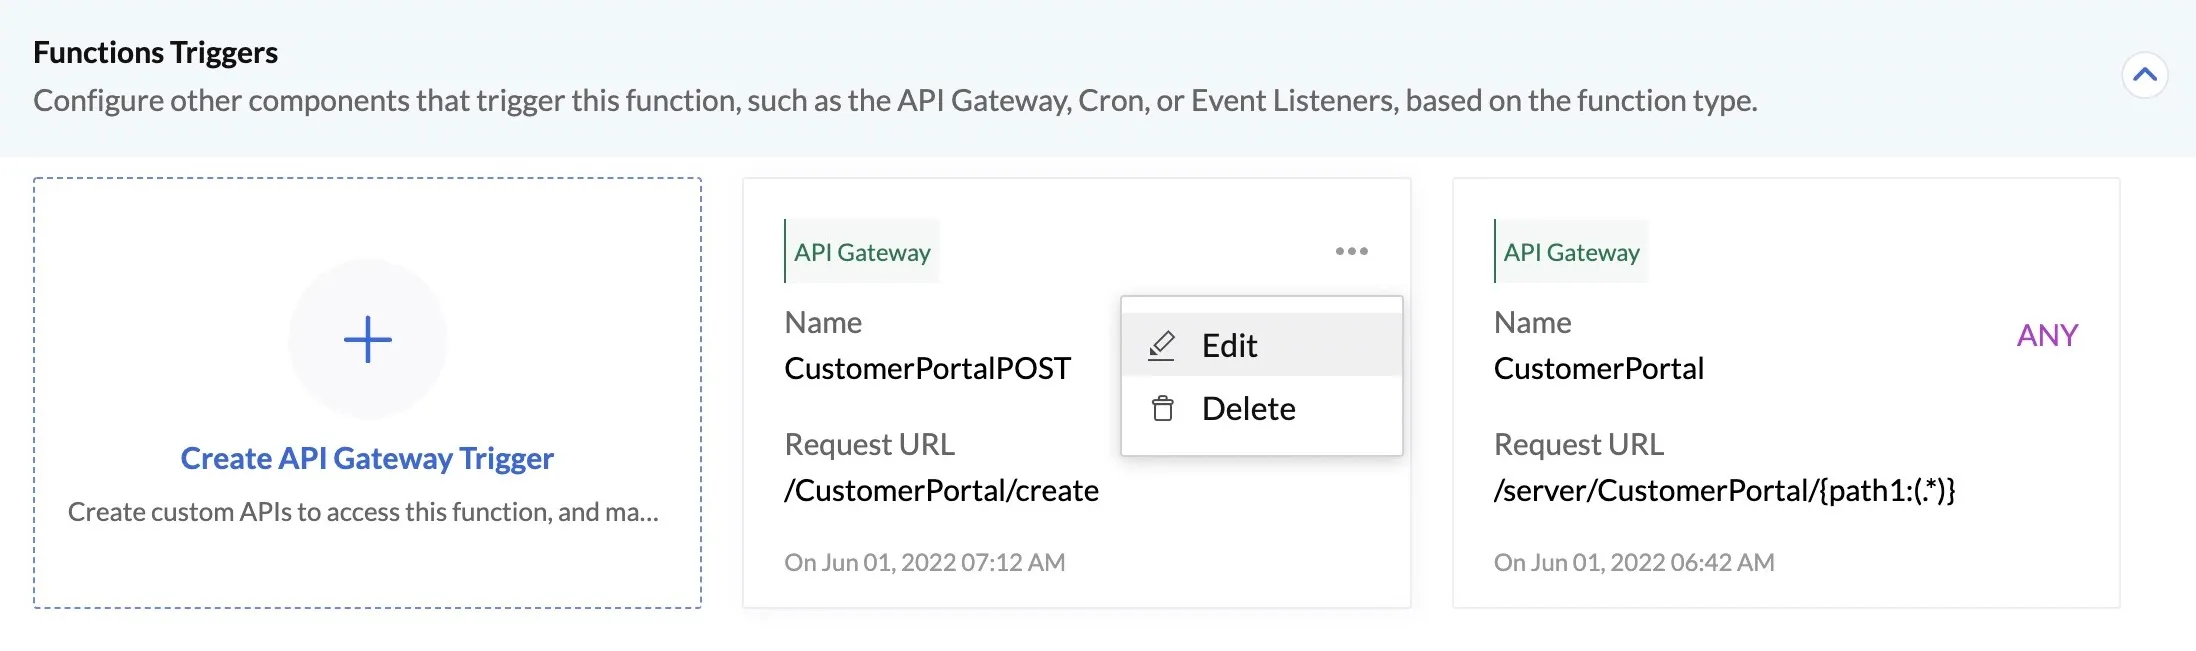This screenshot has height=651, width=2196.
Task: Click the ANY method label
Action: pyautogui.click(x=2047, y=335)
